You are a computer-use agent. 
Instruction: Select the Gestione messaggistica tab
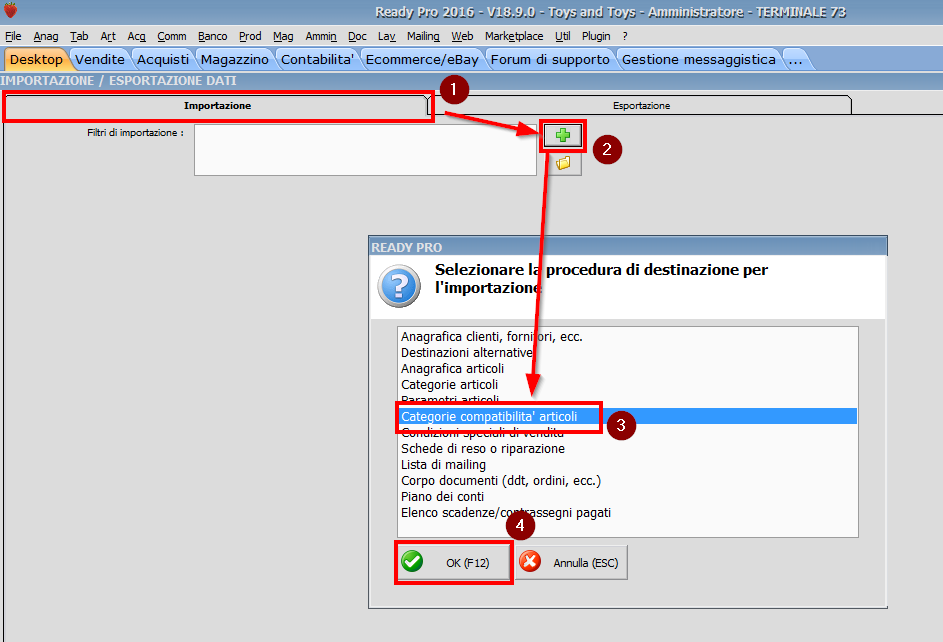pos(699,60)
